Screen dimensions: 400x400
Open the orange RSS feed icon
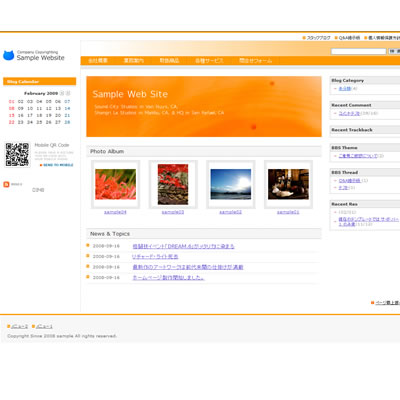pos(6,184)
